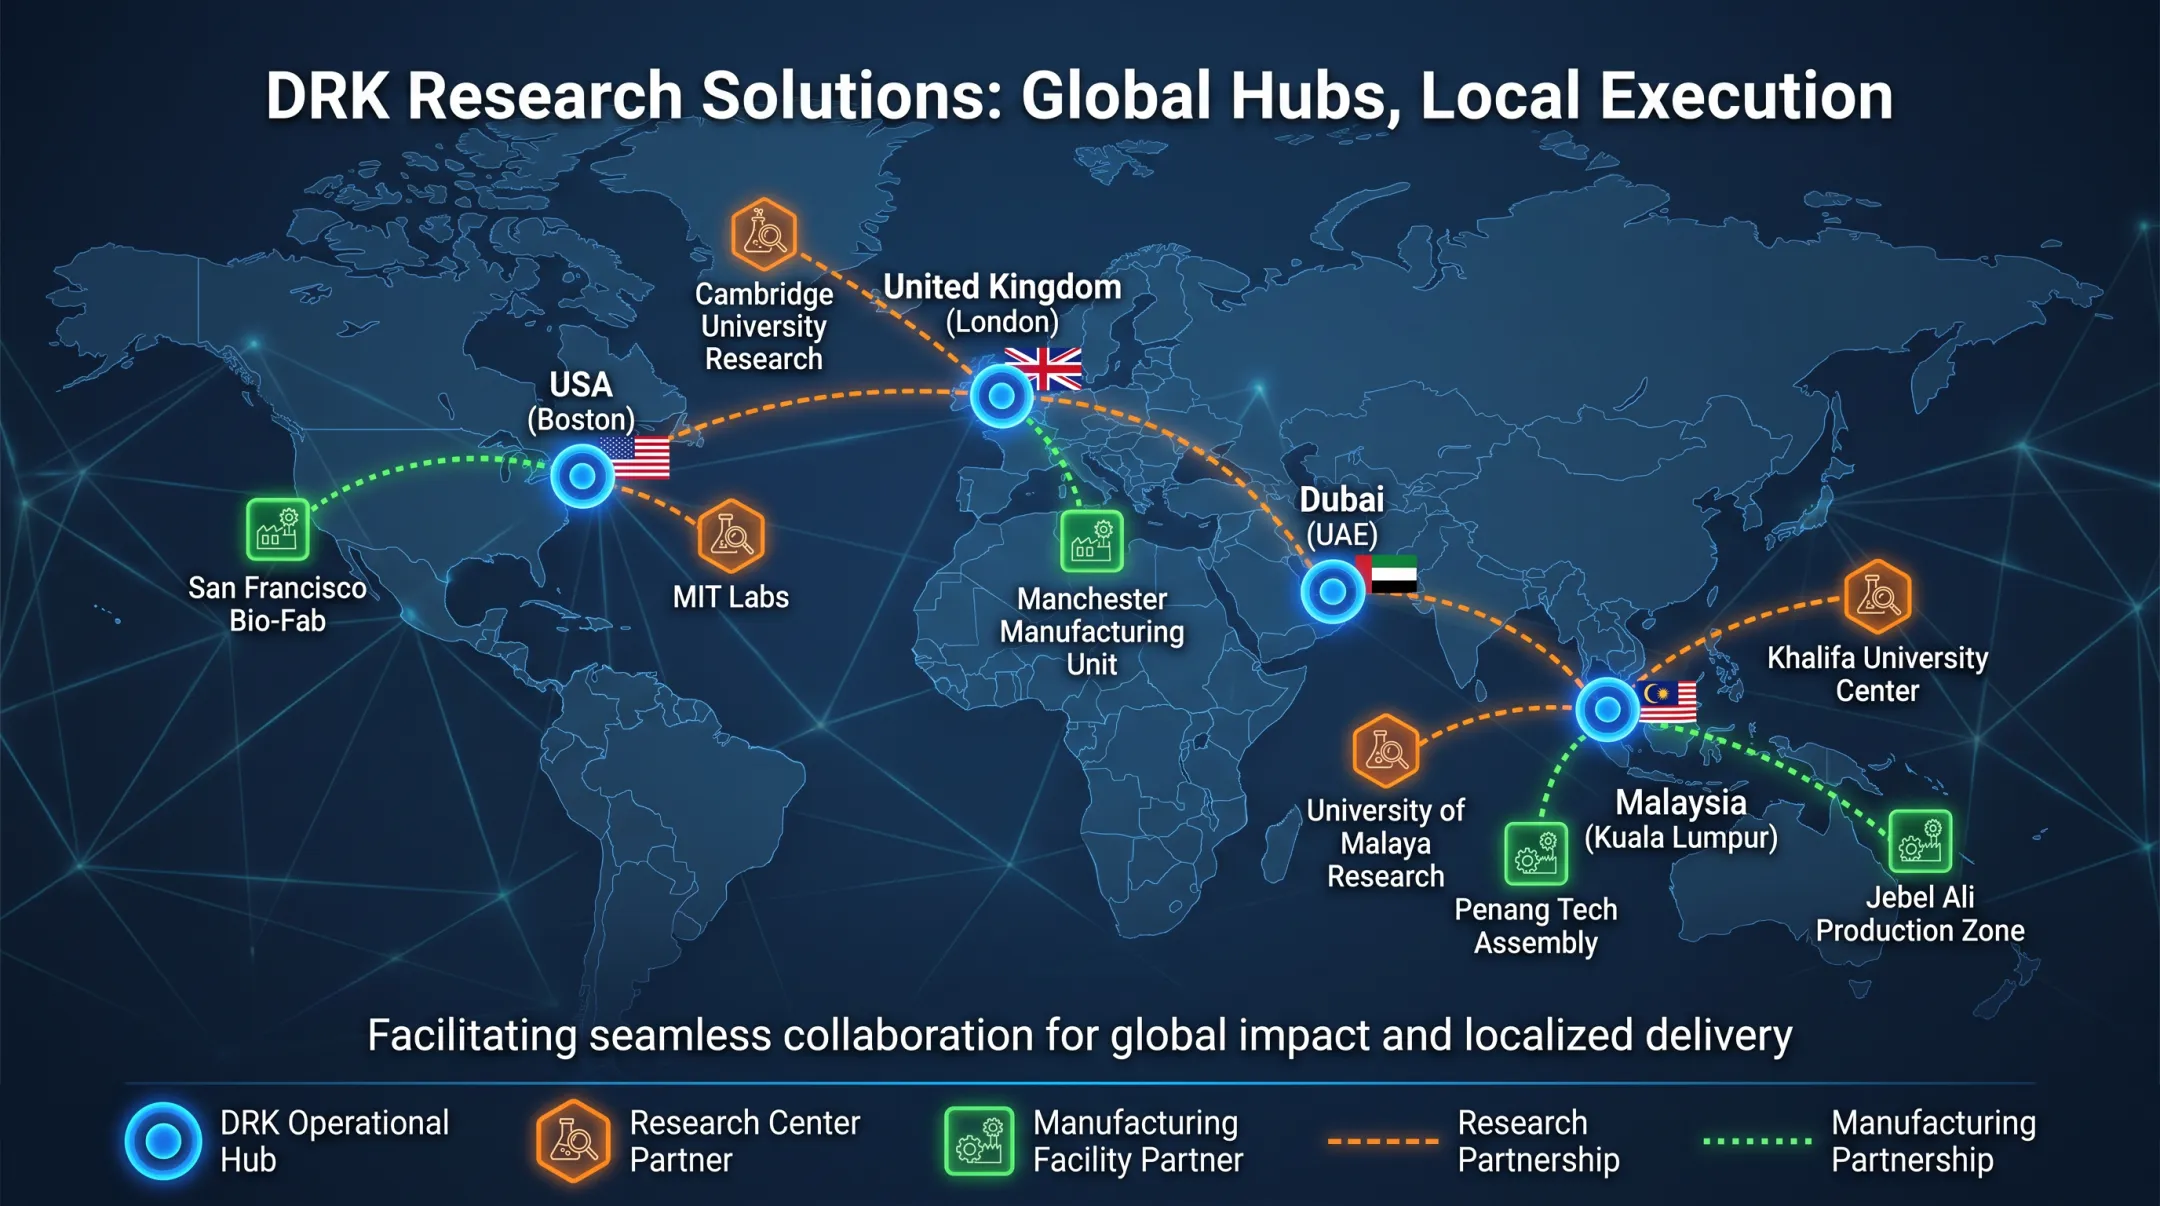2160x1206 pixels.
Task: Click the 'Manufacturing Partnership' legend text
Action: tap(1933, 1141)
